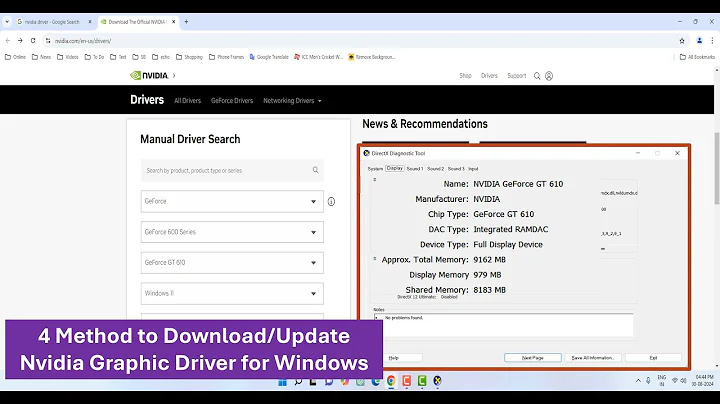The image size is (720, 404).
Task: Click the microphone icon in the system tray
Action: 648,381
